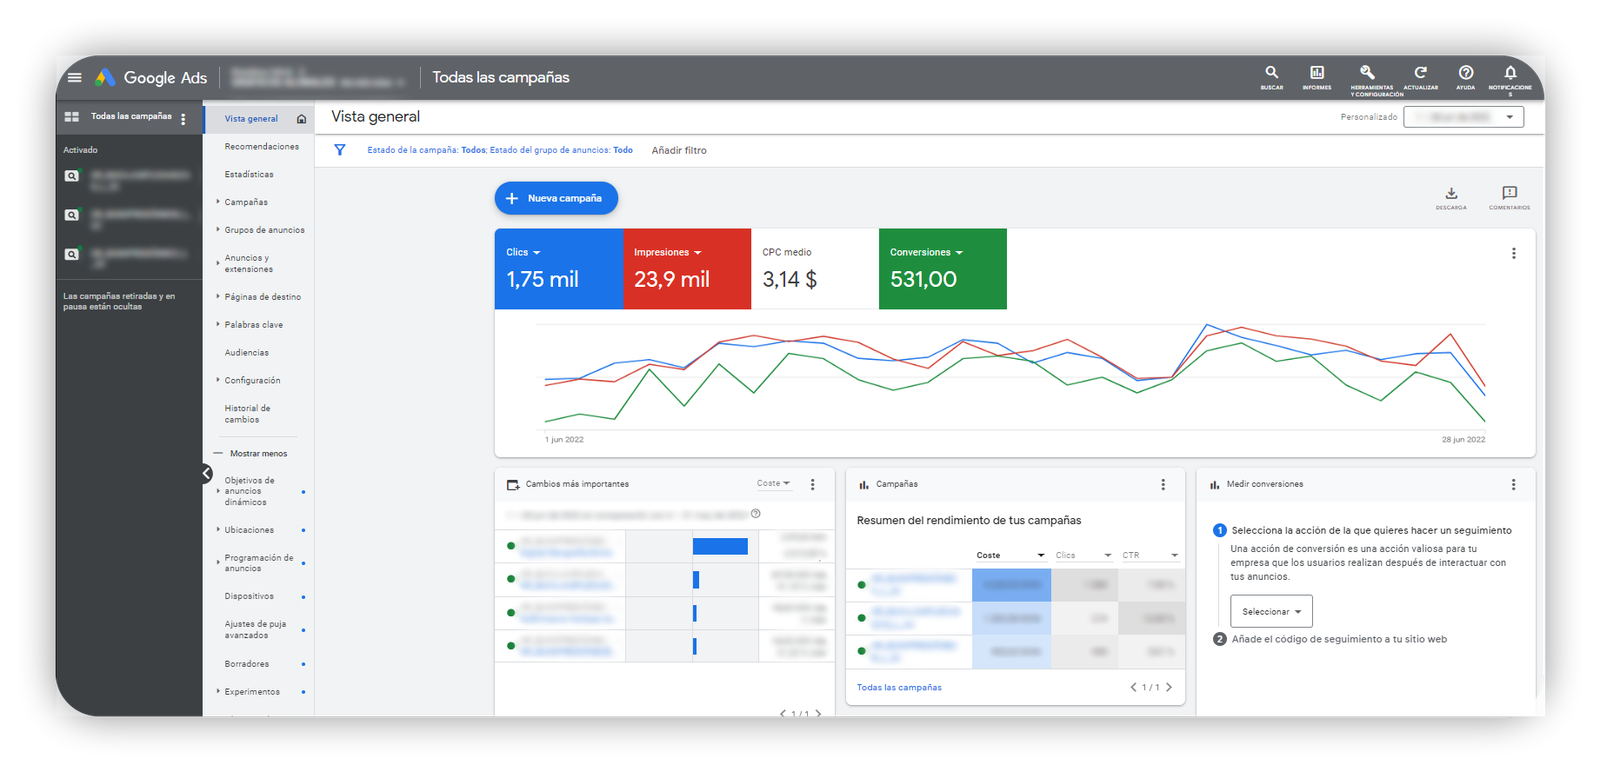Open the notifications bell icon
The image size is (1600, 771).
1510,73
